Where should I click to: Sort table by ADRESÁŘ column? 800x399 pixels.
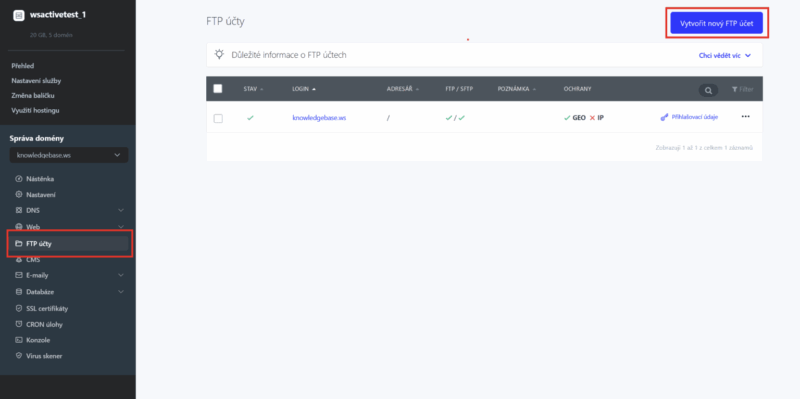pyautogui.click(x=403, y=89)
